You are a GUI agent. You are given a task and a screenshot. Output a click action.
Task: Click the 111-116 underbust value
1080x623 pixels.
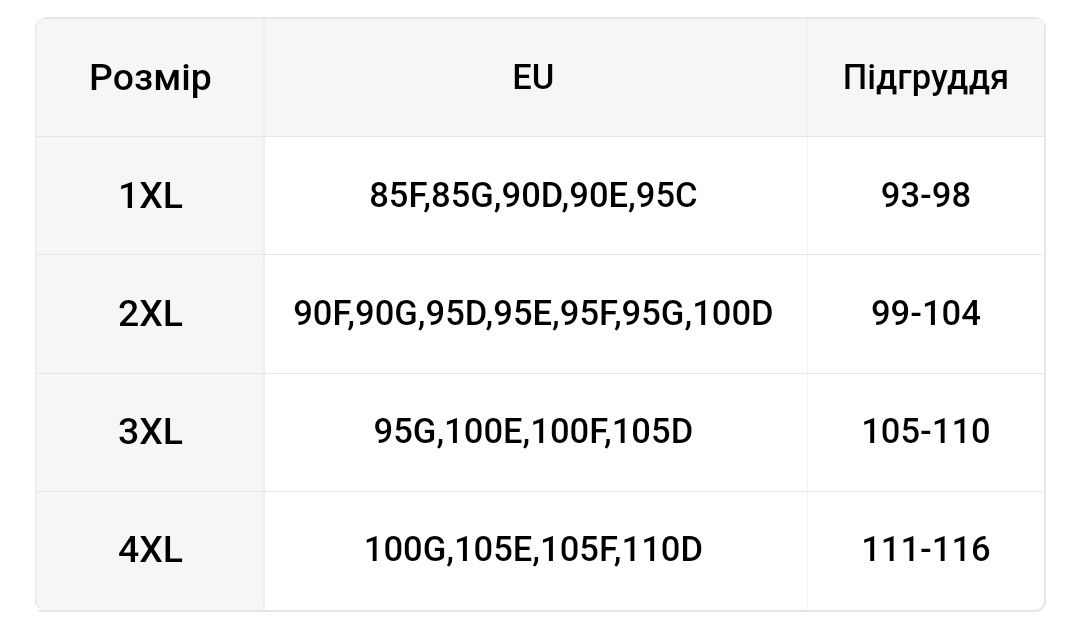926,551
